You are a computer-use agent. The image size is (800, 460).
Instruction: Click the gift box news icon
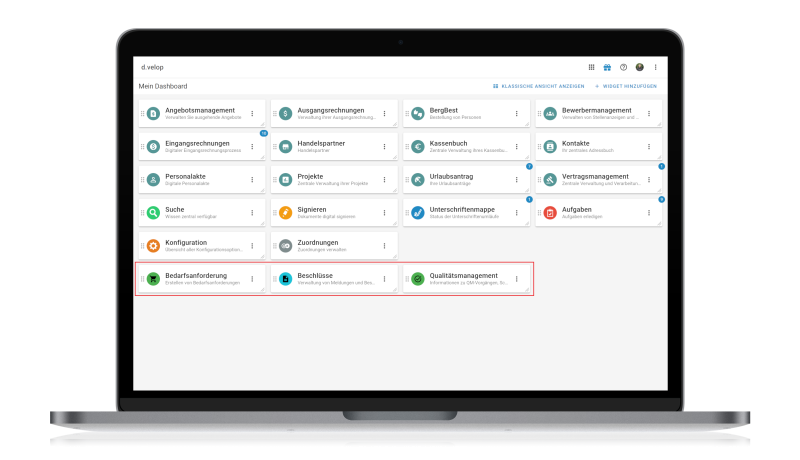(x=607, y=67)
